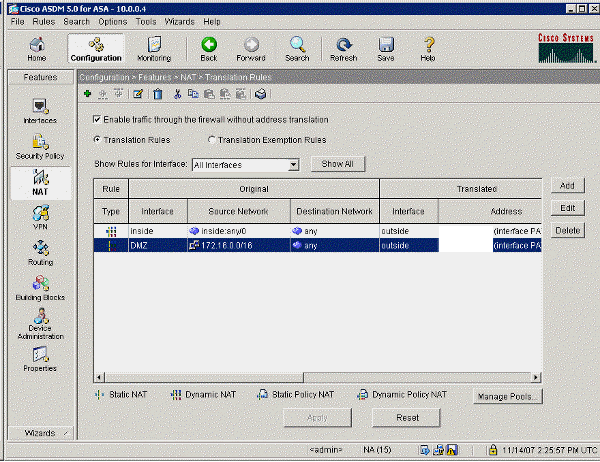Click Manage Pools button
This screenshot has height=462, width=600.
point(508,397)
